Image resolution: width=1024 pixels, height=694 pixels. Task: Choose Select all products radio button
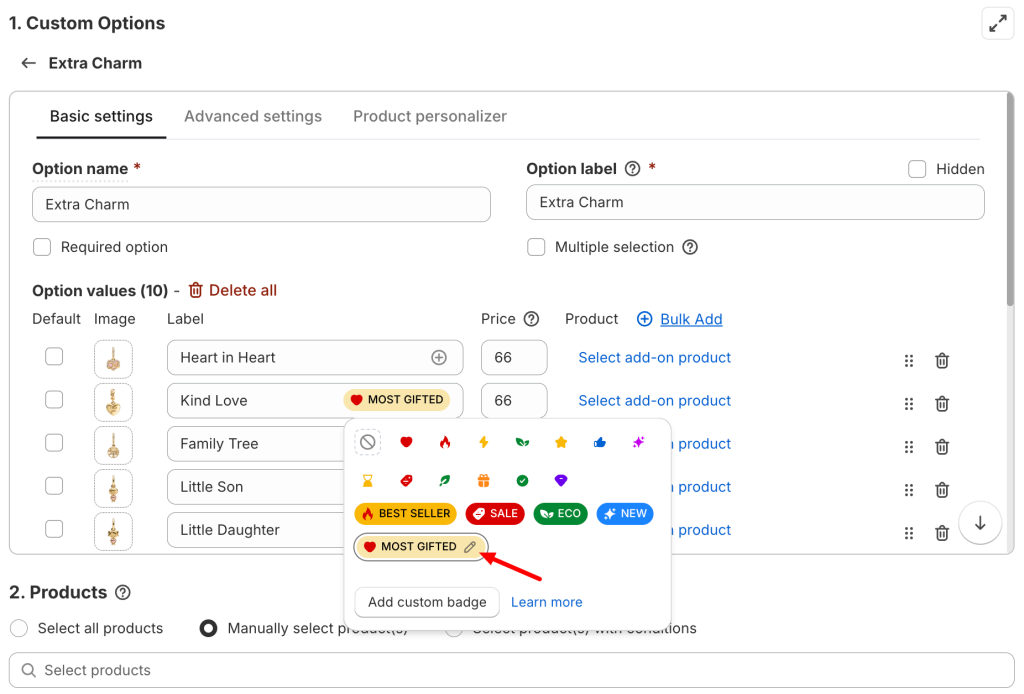tap(19, 628)
